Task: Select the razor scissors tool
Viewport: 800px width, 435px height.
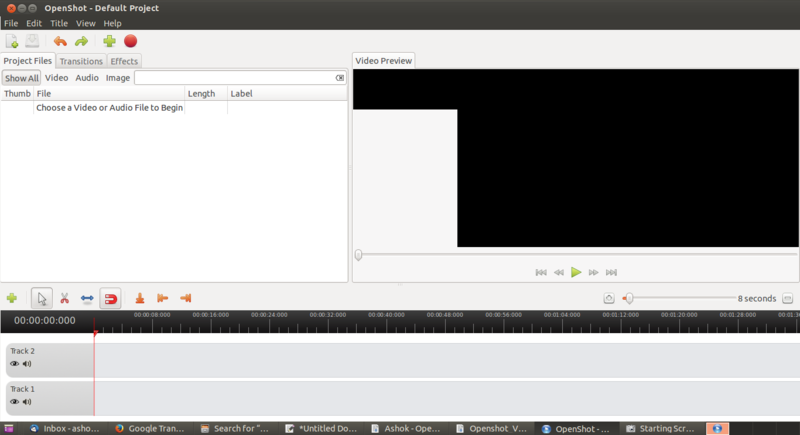Action: 64,298
